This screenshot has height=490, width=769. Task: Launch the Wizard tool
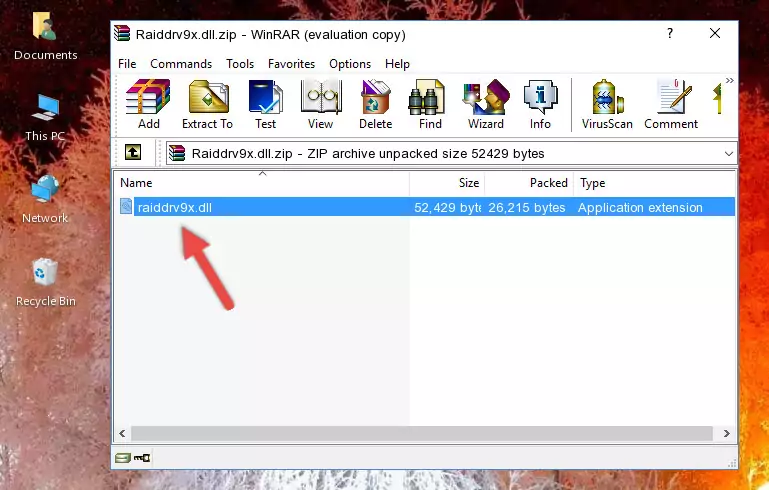point(486,104)
